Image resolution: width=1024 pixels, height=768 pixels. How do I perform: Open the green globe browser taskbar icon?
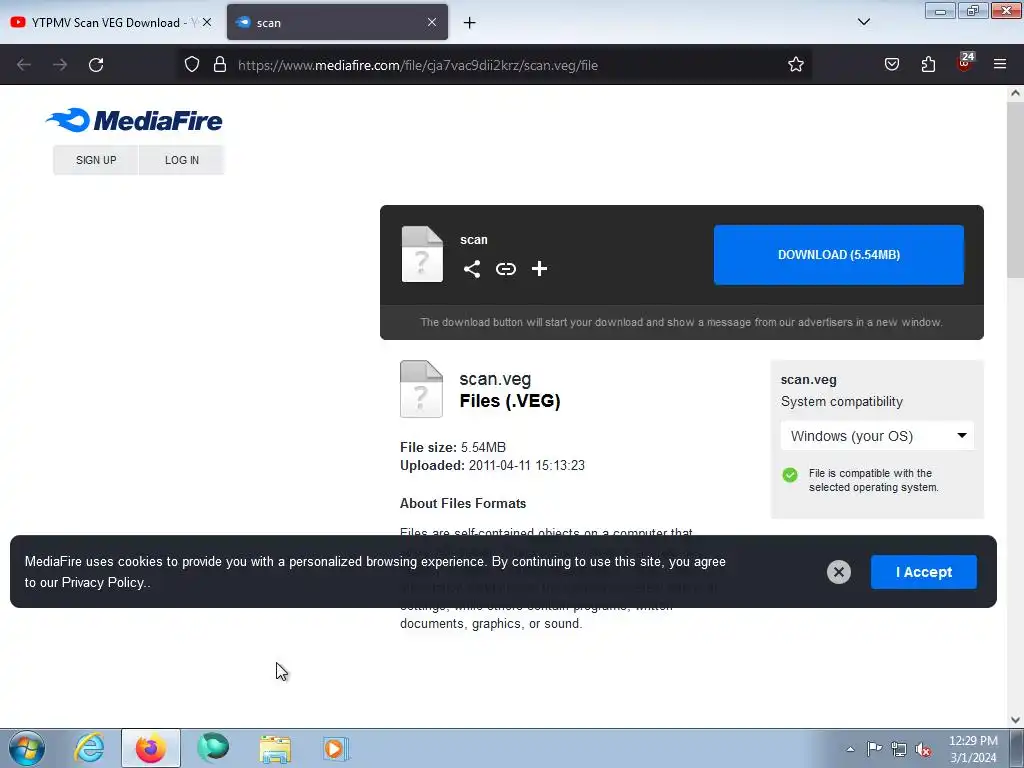tap(212, 748)
